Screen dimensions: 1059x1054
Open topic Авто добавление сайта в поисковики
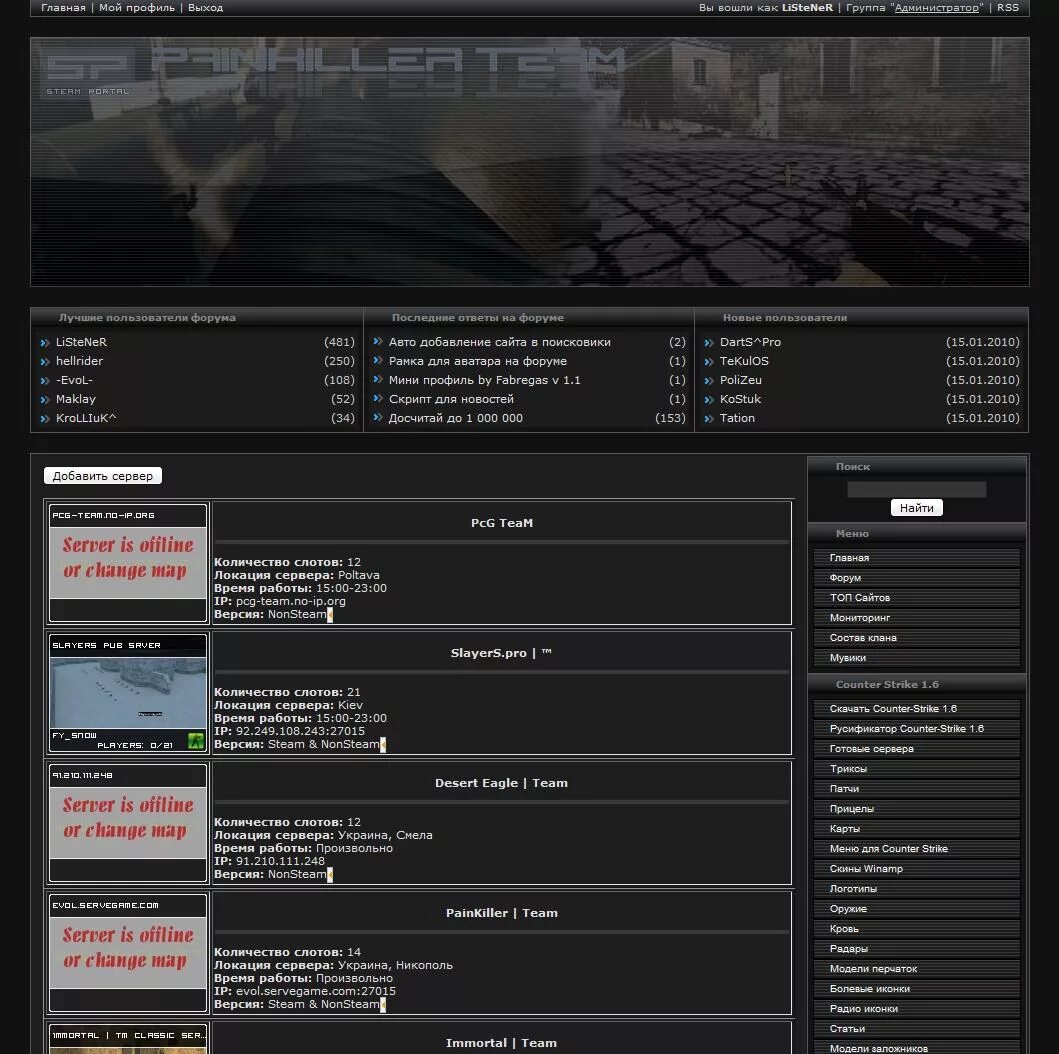(x=500, y=342)
